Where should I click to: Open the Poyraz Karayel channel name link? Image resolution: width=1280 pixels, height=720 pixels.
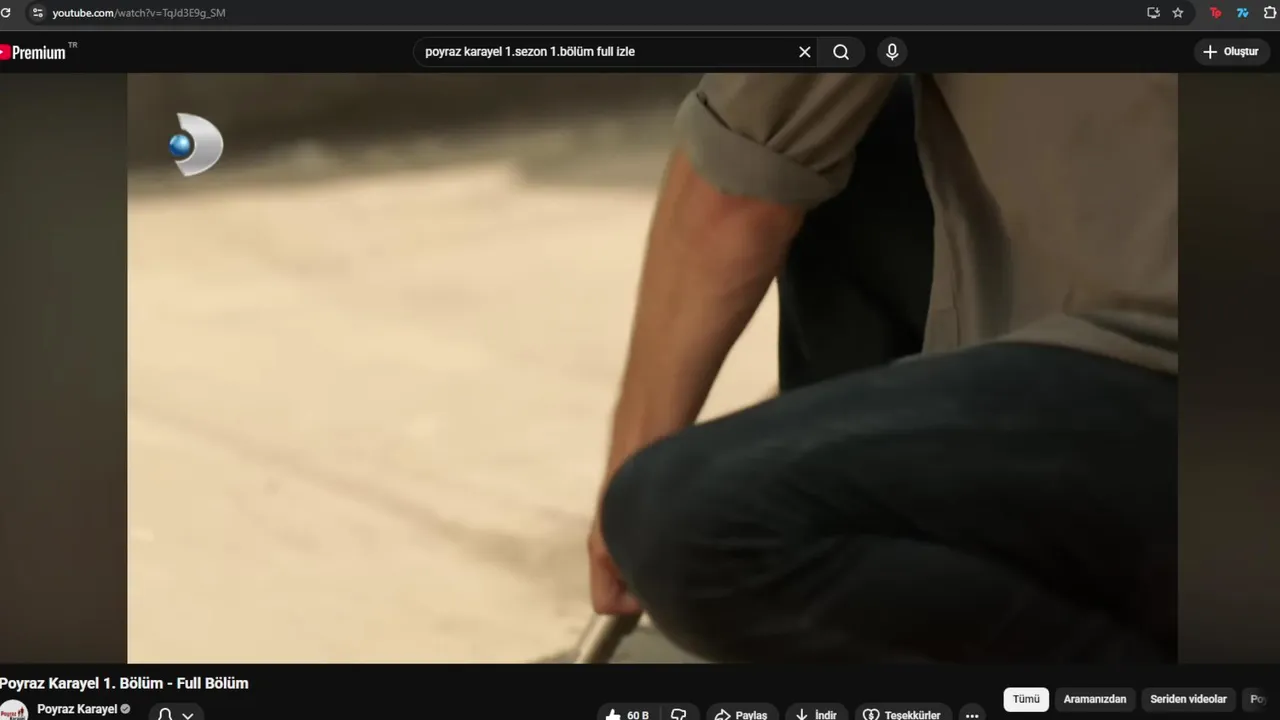pyautogui.click(x=77, y=709)
